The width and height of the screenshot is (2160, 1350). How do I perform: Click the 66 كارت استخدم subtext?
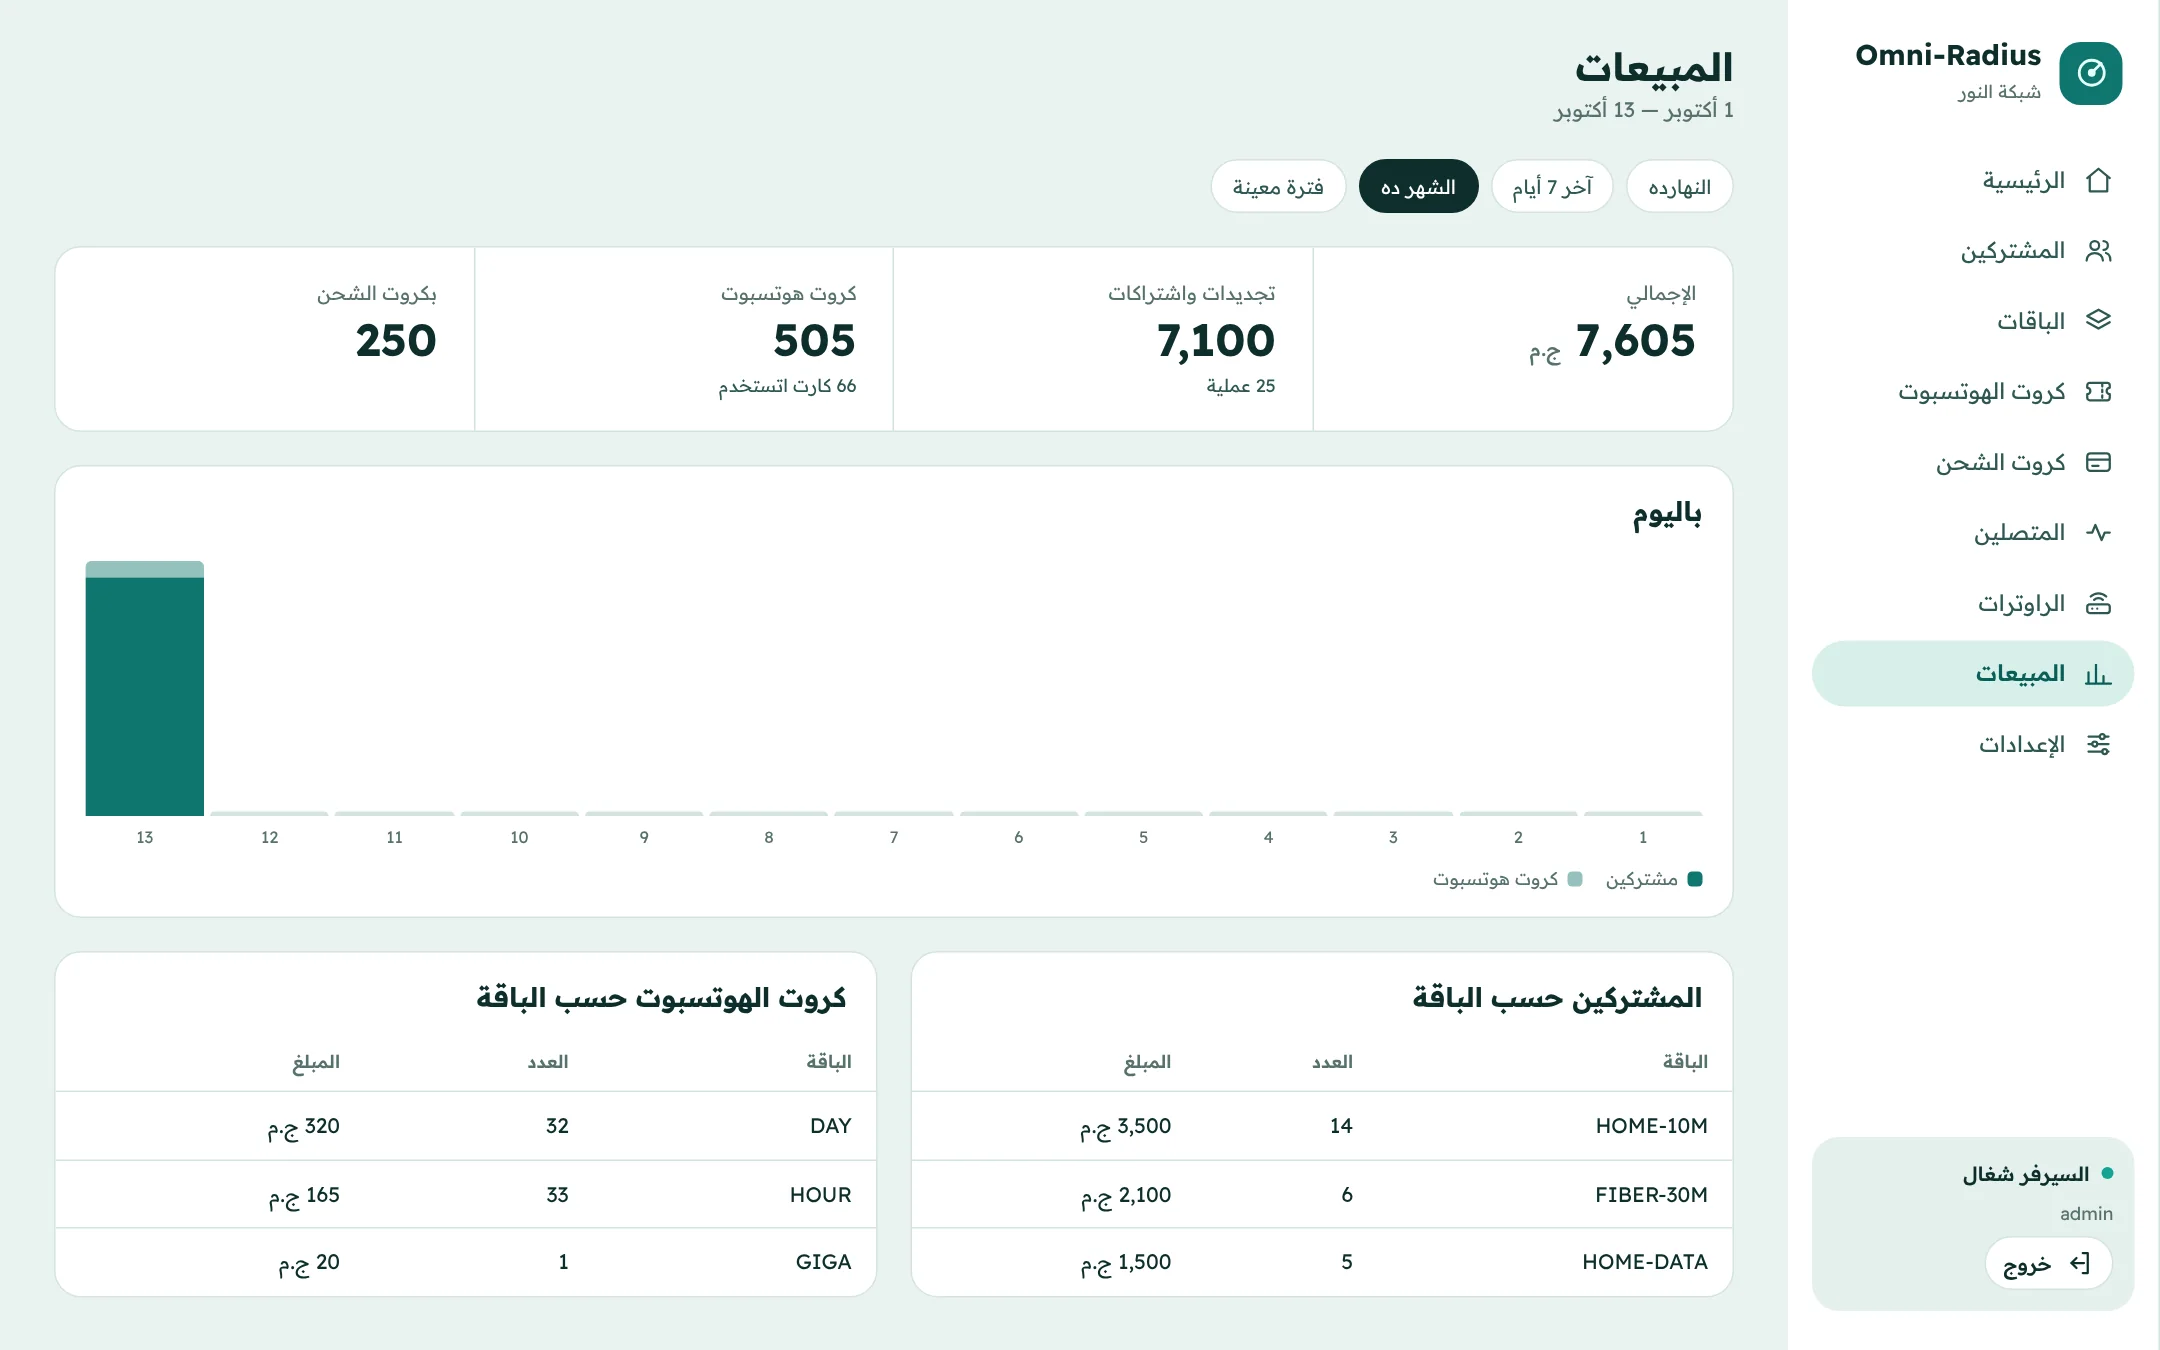click(787, 386)
